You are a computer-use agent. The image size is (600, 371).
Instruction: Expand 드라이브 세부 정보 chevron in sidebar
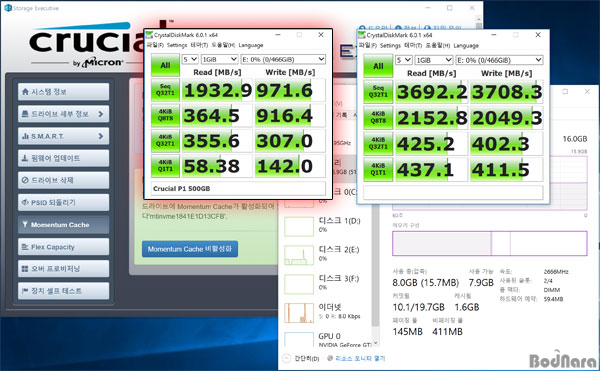click(x=101, y=114)
